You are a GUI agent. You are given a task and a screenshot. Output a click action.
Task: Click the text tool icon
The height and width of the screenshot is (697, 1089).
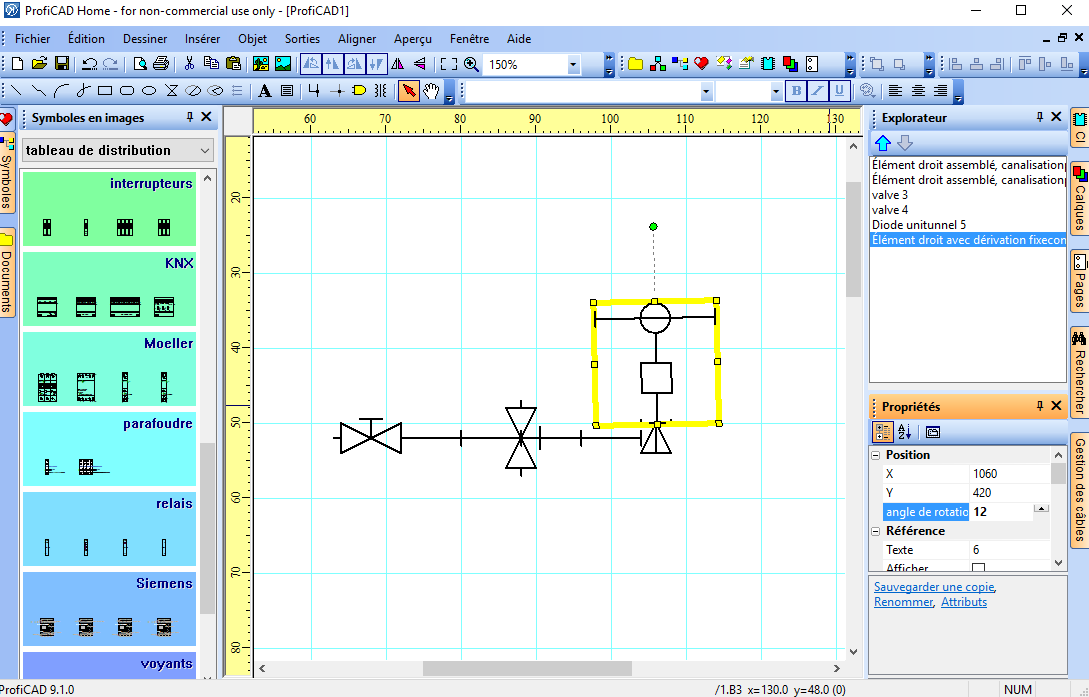[x=265, y=91]
